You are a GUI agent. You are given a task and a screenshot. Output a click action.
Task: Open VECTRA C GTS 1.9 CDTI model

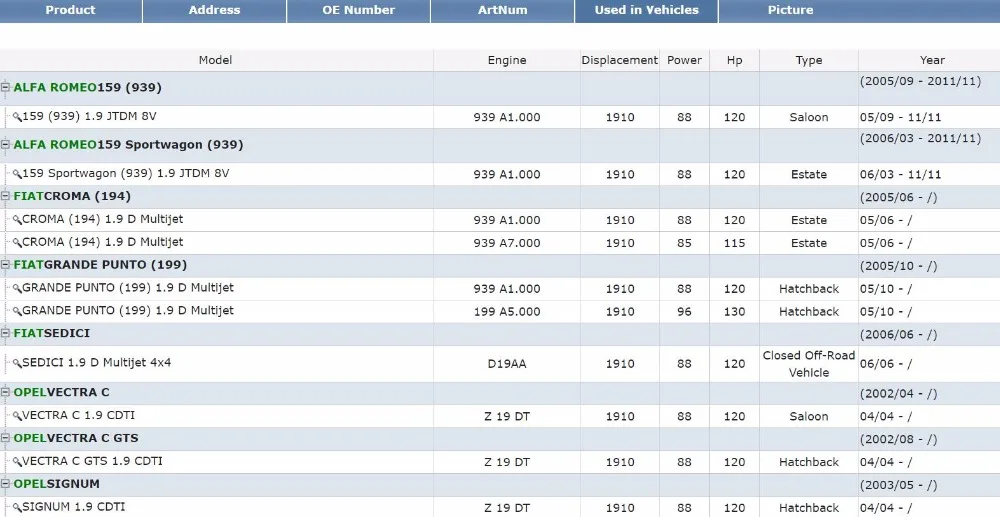92,461
